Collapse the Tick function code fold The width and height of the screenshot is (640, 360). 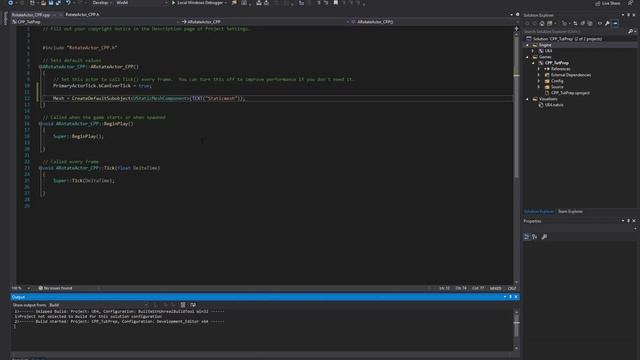(x=40, y=168)
